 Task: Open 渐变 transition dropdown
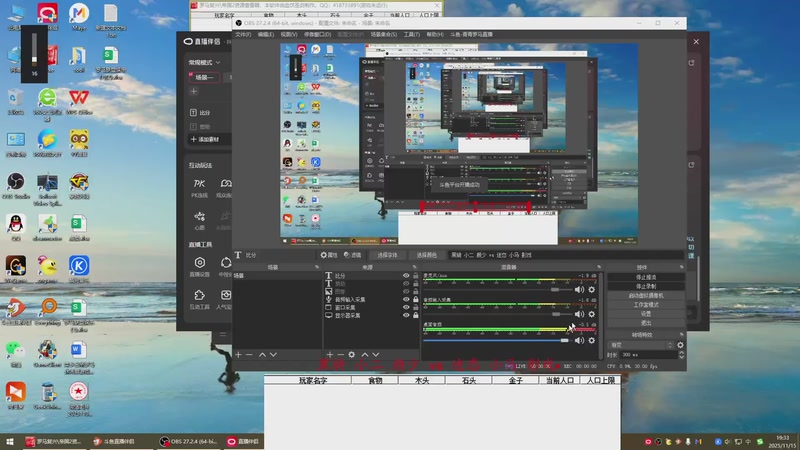tap(641, 345)
